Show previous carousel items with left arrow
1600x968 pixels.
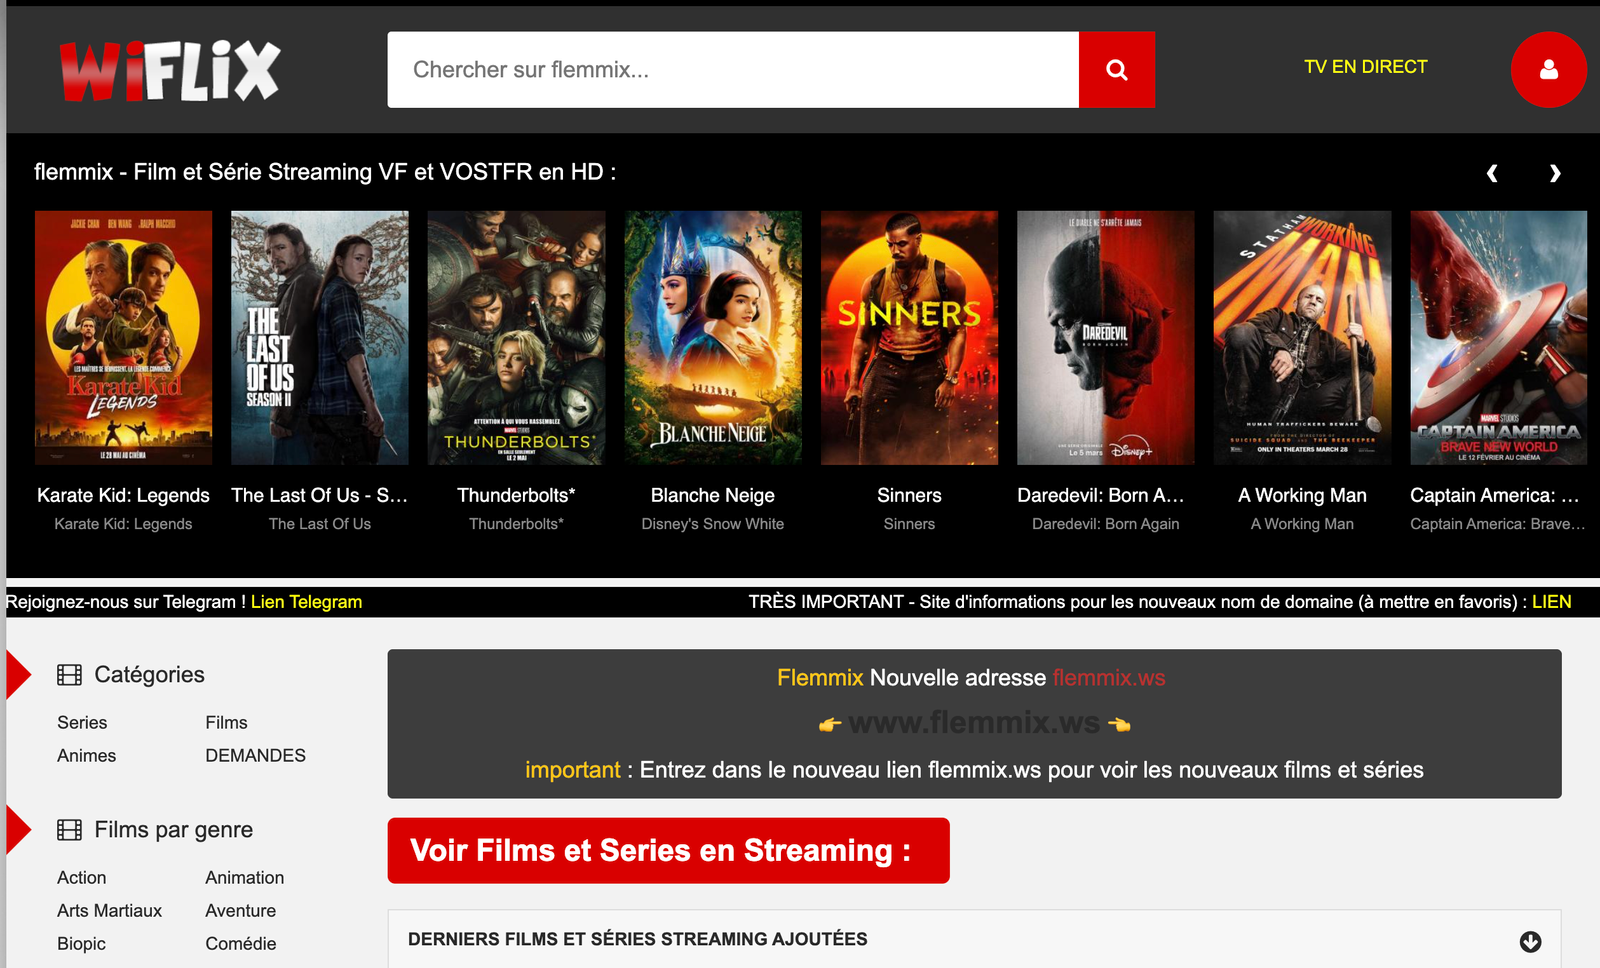point(1492,173)
